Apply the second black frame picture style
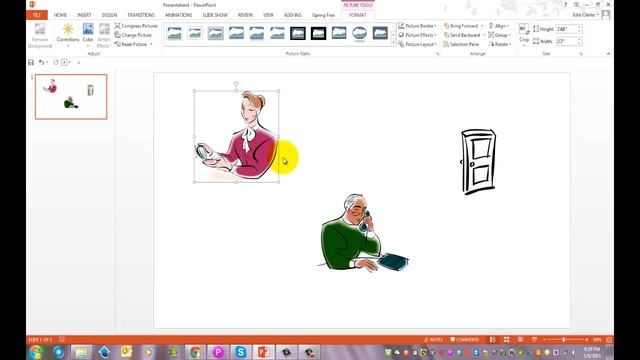 coord(318,33)
